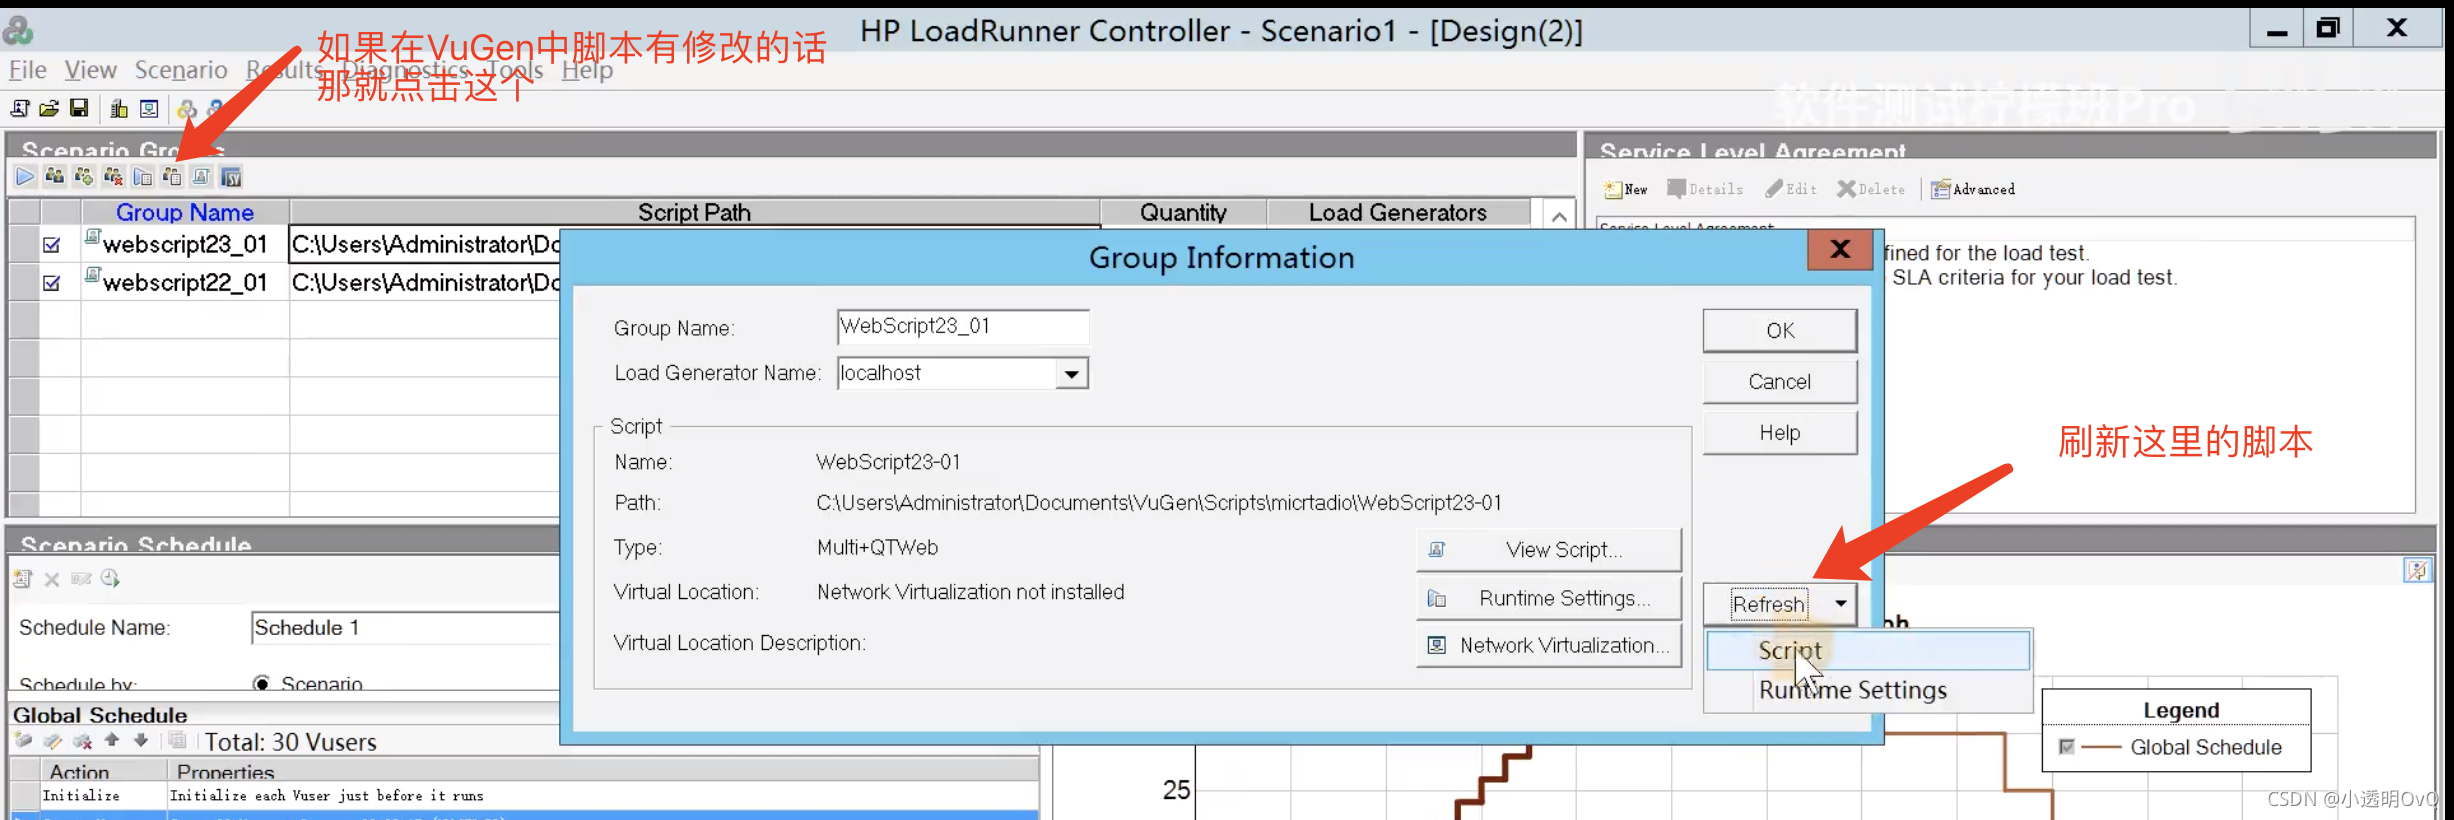Choose Script from the Refresh dropdown menu
Viewport: 2454px width, 820px height.
[x=1868, y=650]
